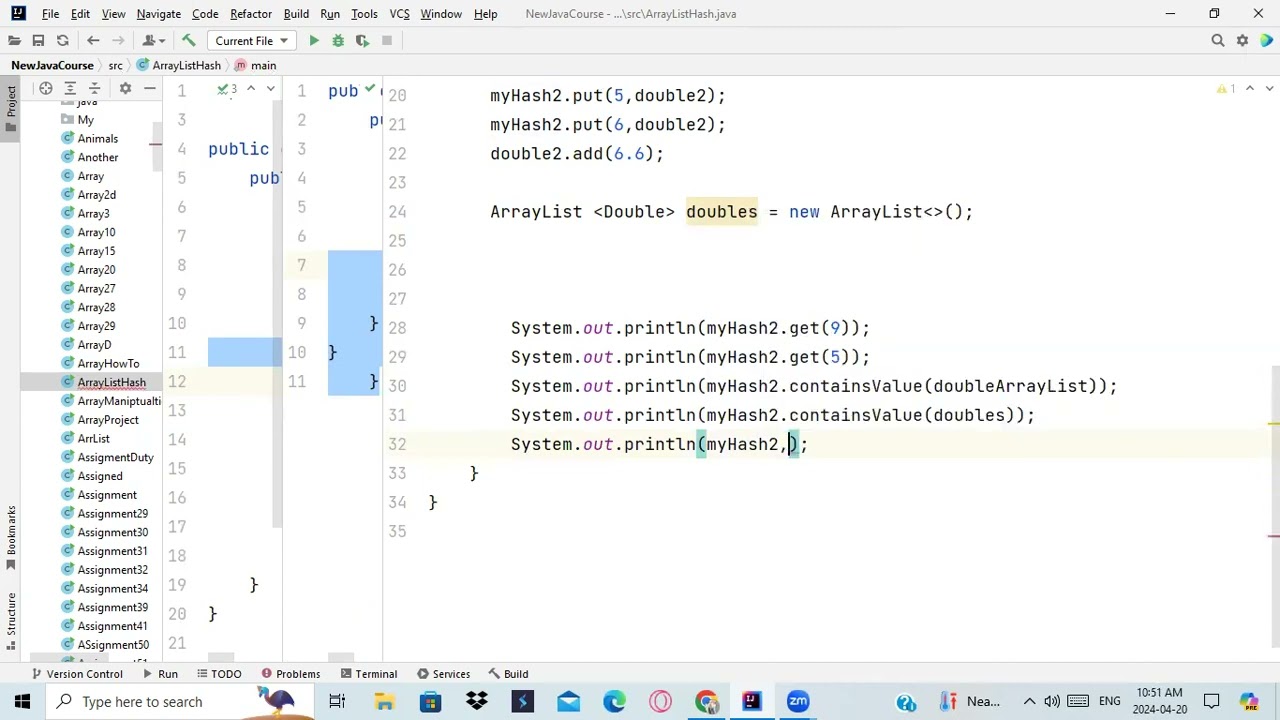Click main method in the breadcrumb

coord(256,65)
